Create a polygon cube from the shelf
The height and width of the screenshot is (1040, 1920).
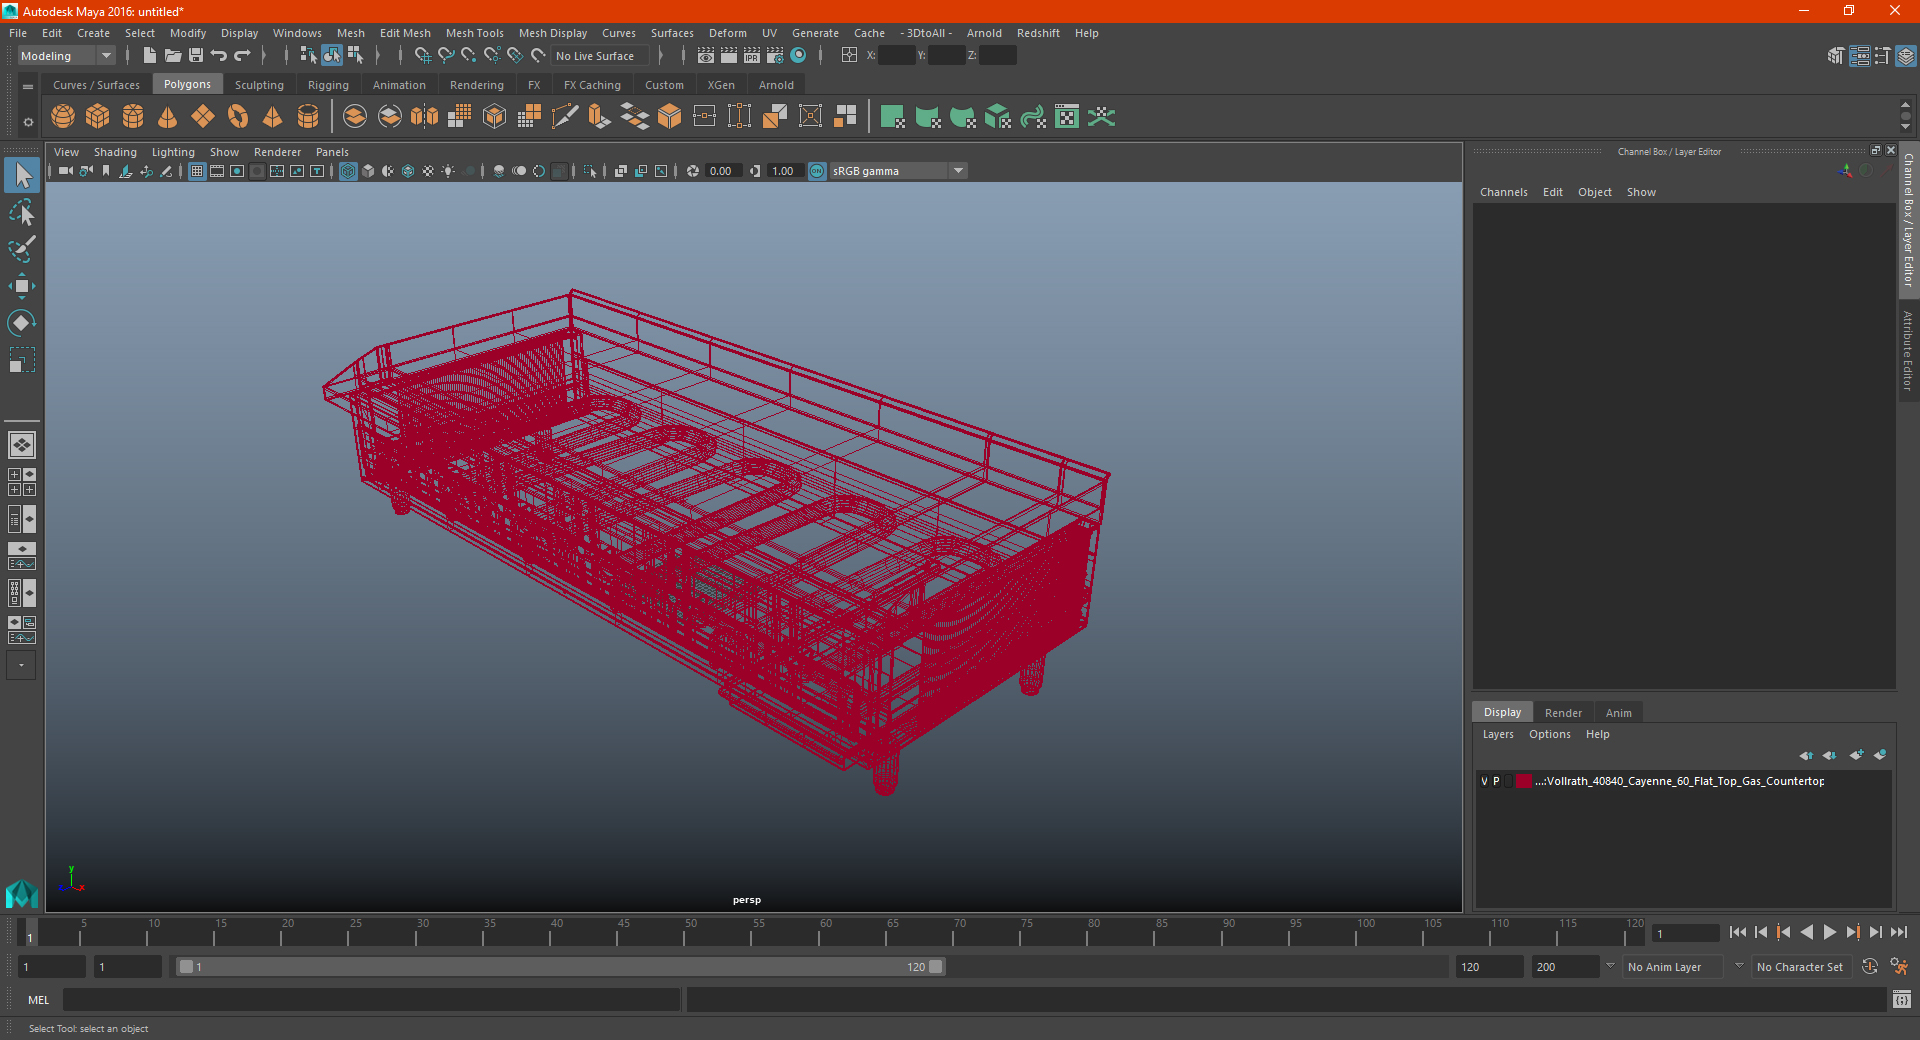pos(98,117)
